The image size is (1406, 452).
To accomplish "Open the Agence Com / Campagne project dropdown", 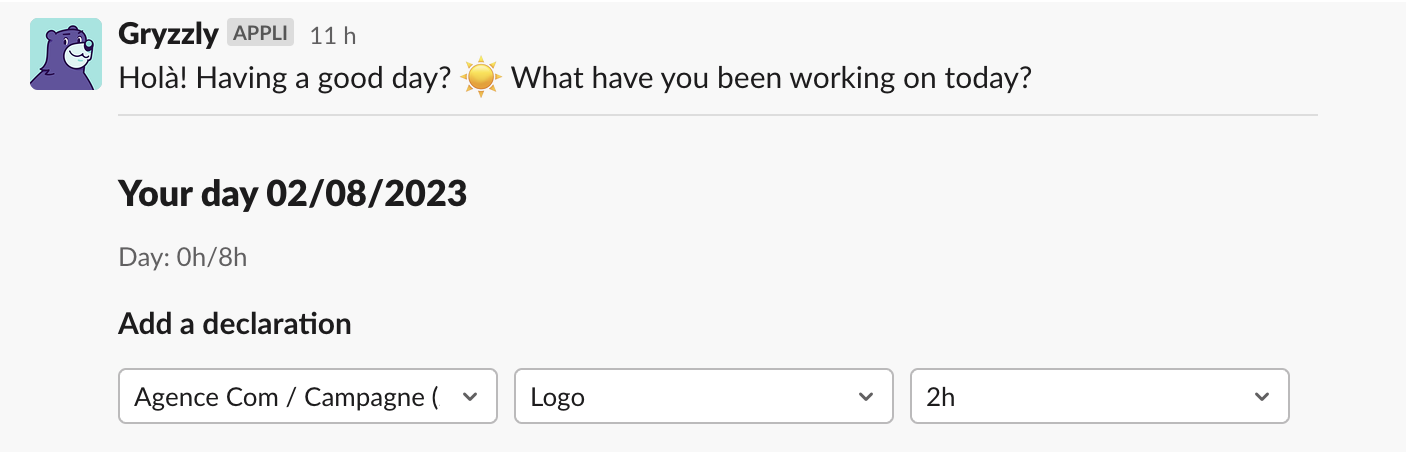I will [308, 397].
